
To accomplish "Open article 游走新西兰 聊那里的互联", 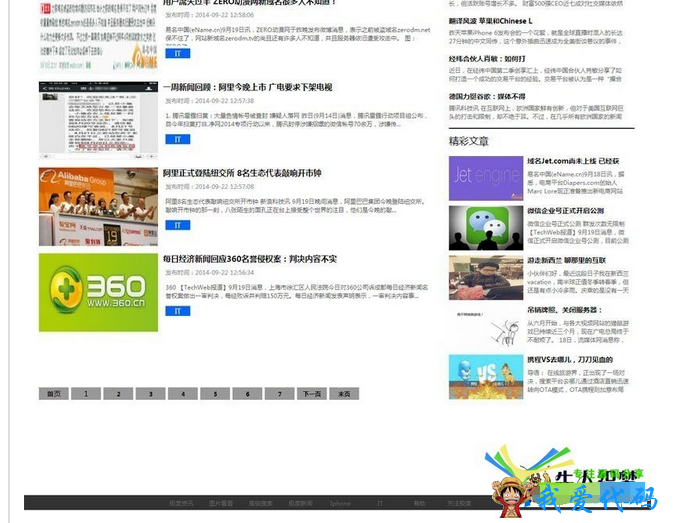I will [x=567, y=260].
